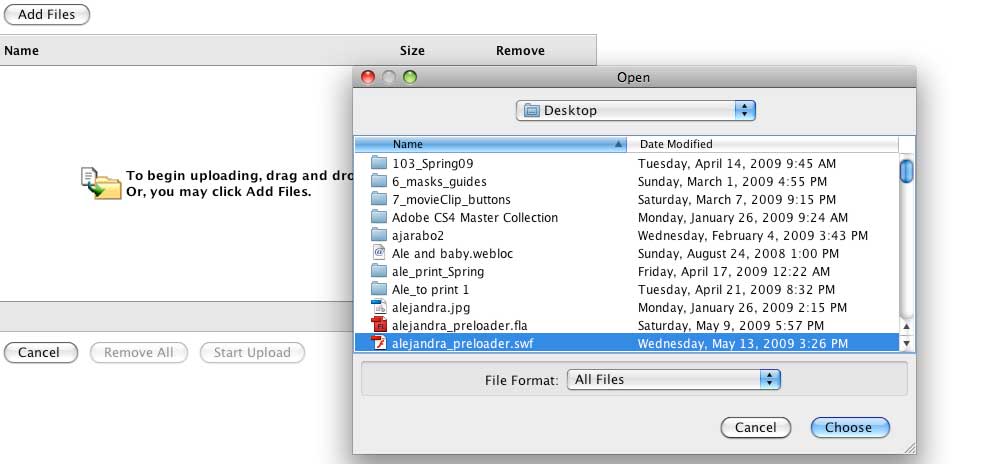Click the Choose button
Viewport: 985px width, 464px height.
pyautogui.click(x=850, y=428)
